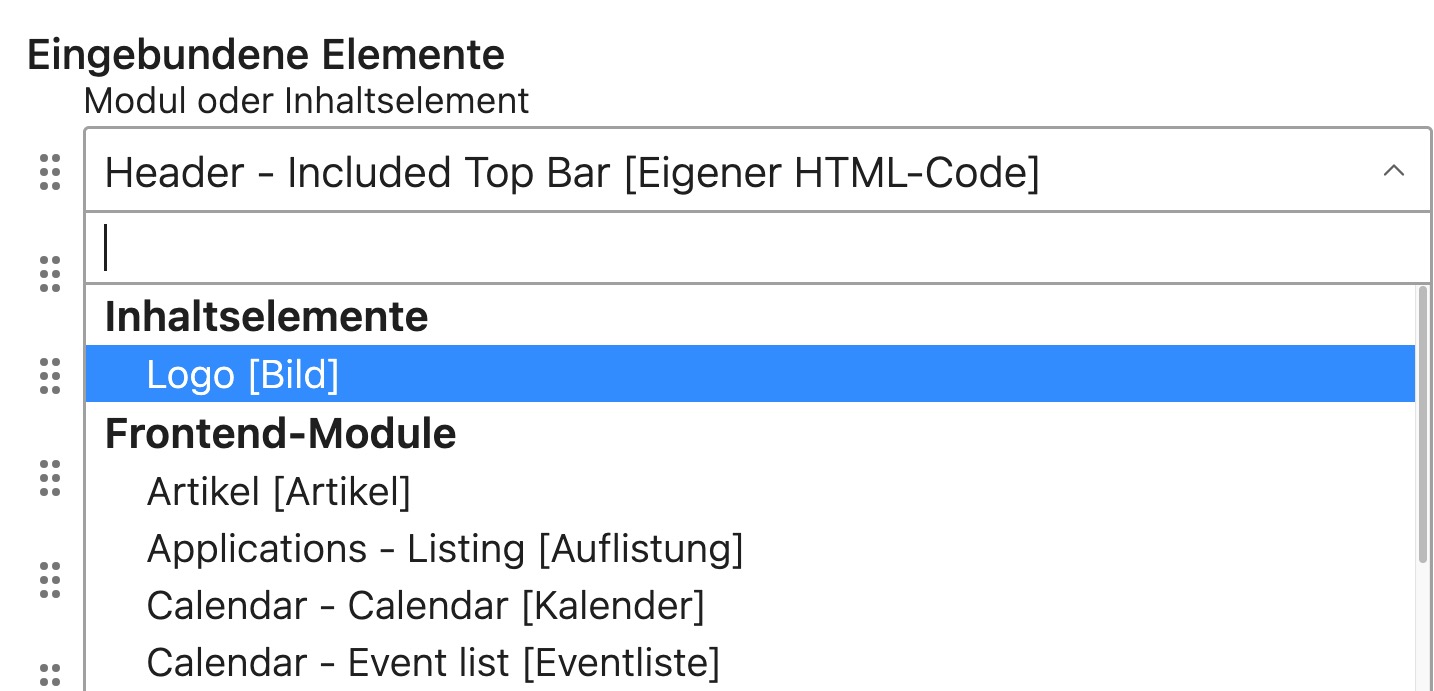Click the Modul oder Inhaltselement label
Image resolution: width=1434 pixels, height=691 pixels.
pos(307,100)
